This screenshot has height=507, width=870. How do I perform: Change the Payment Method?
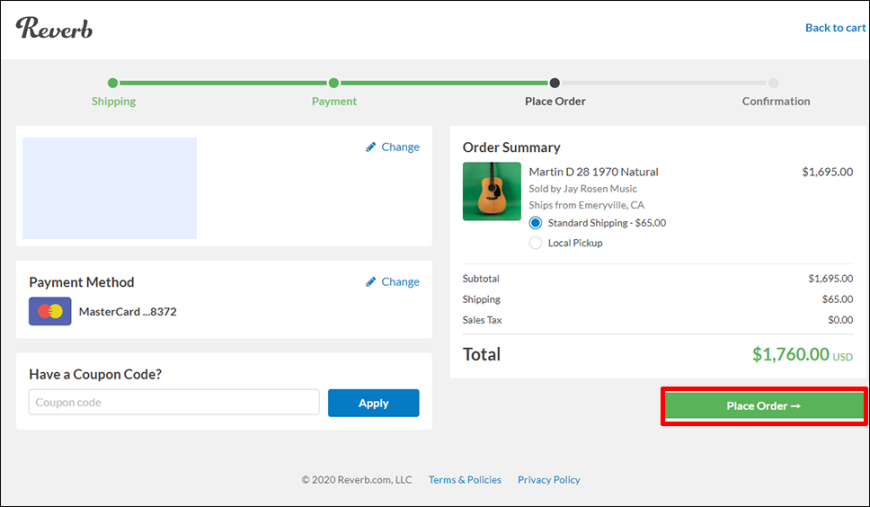point(393,282)
